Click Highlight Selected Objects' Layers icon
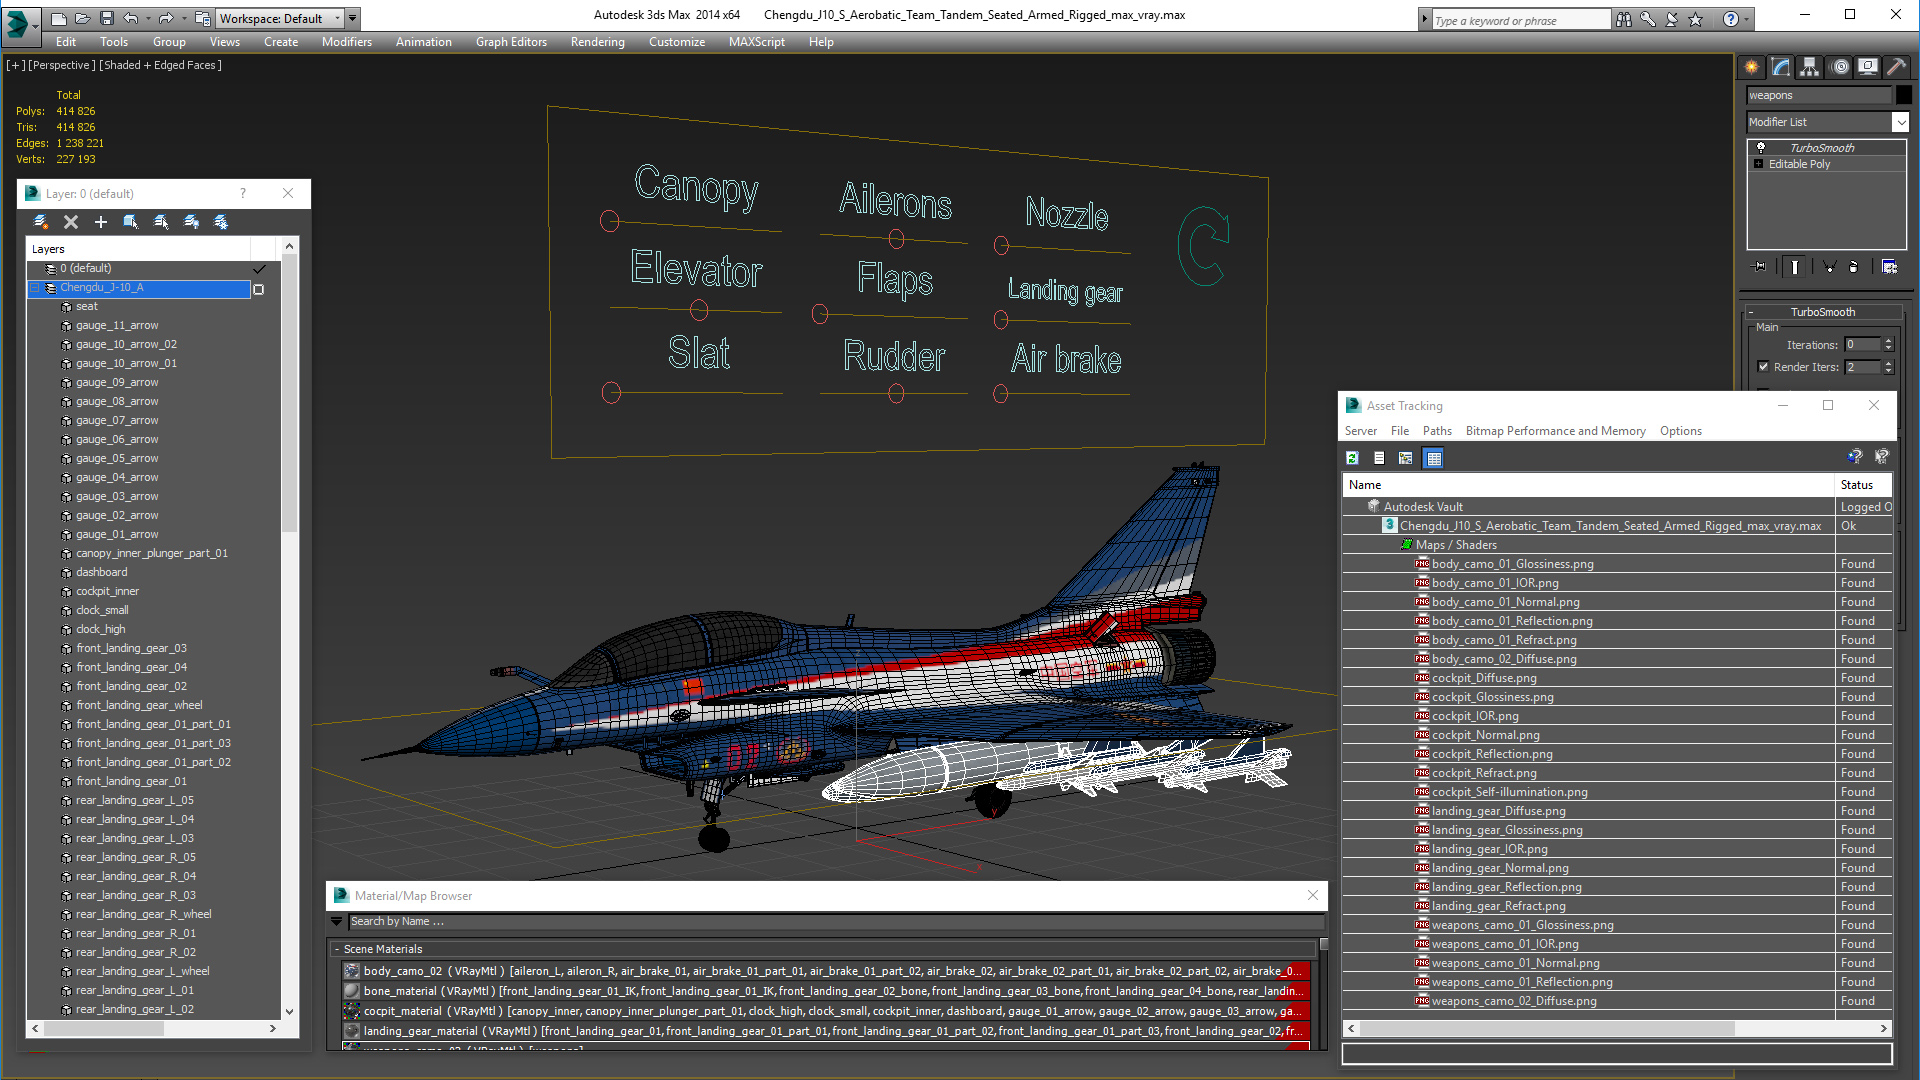This screenshot has height=1080, width=1920. (x=161, y=222)
